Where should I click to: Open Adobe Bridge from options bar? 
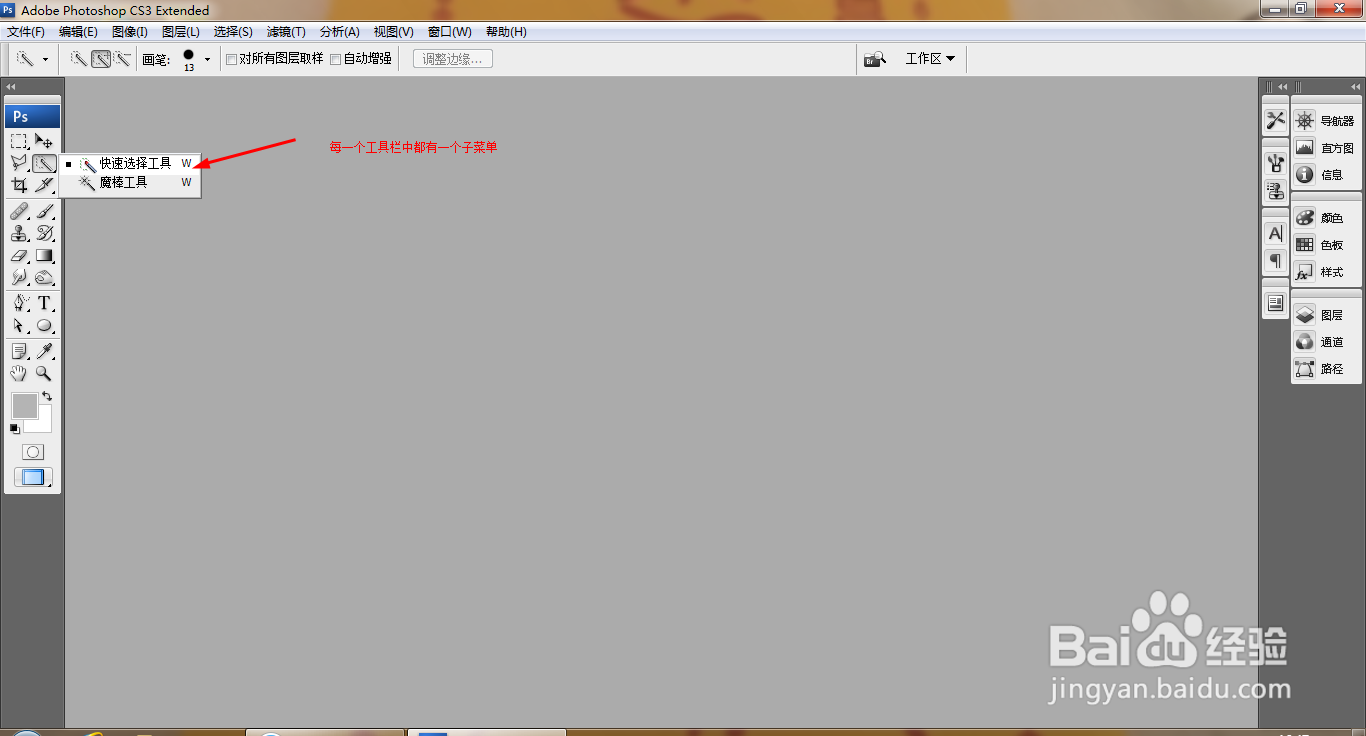(875, 59)
